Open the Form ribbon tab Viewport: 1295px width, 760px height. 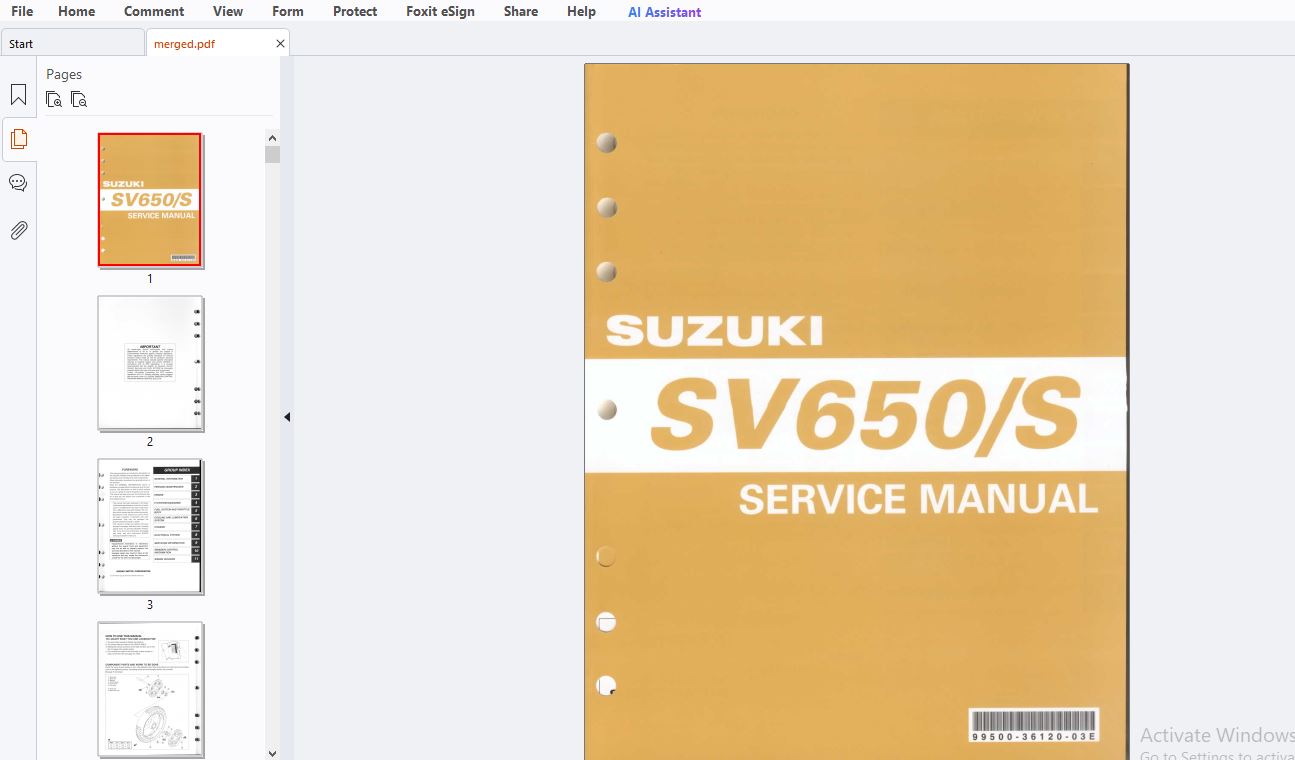pyautogui.click(x=288, y=11)
